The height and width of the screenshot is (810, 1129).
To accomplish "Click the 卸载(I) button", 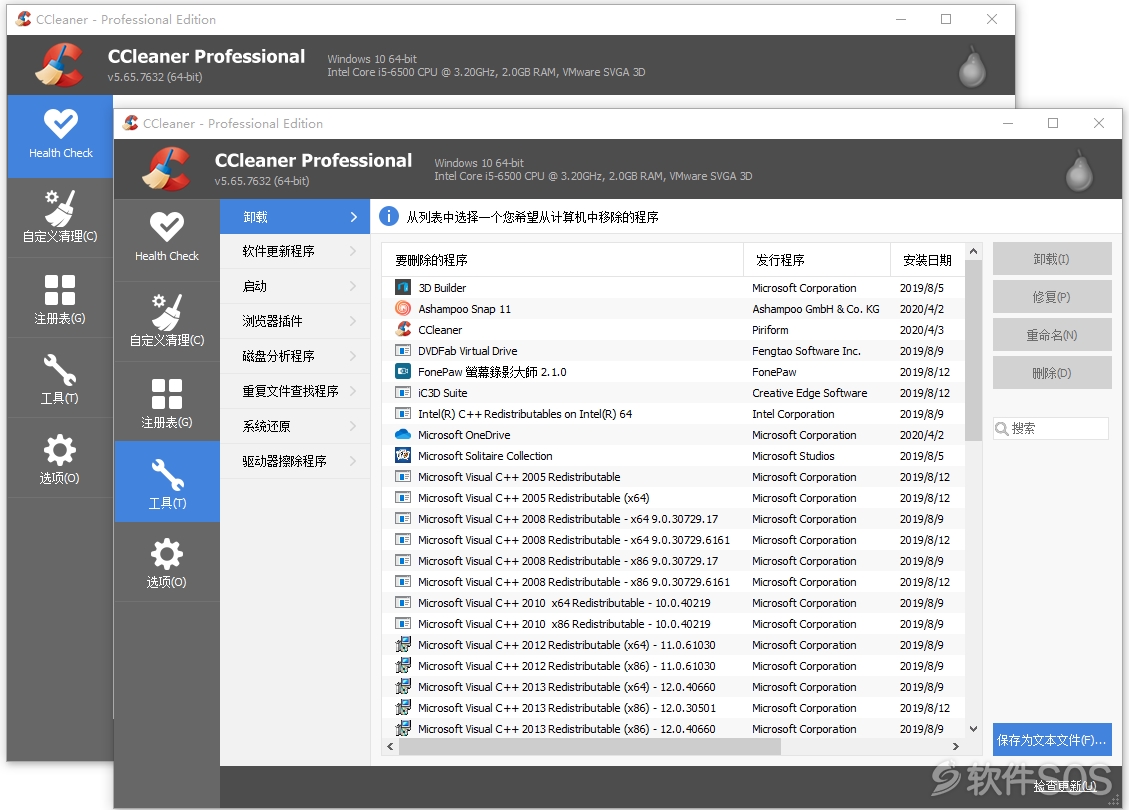I will (x=1052, y=258).
